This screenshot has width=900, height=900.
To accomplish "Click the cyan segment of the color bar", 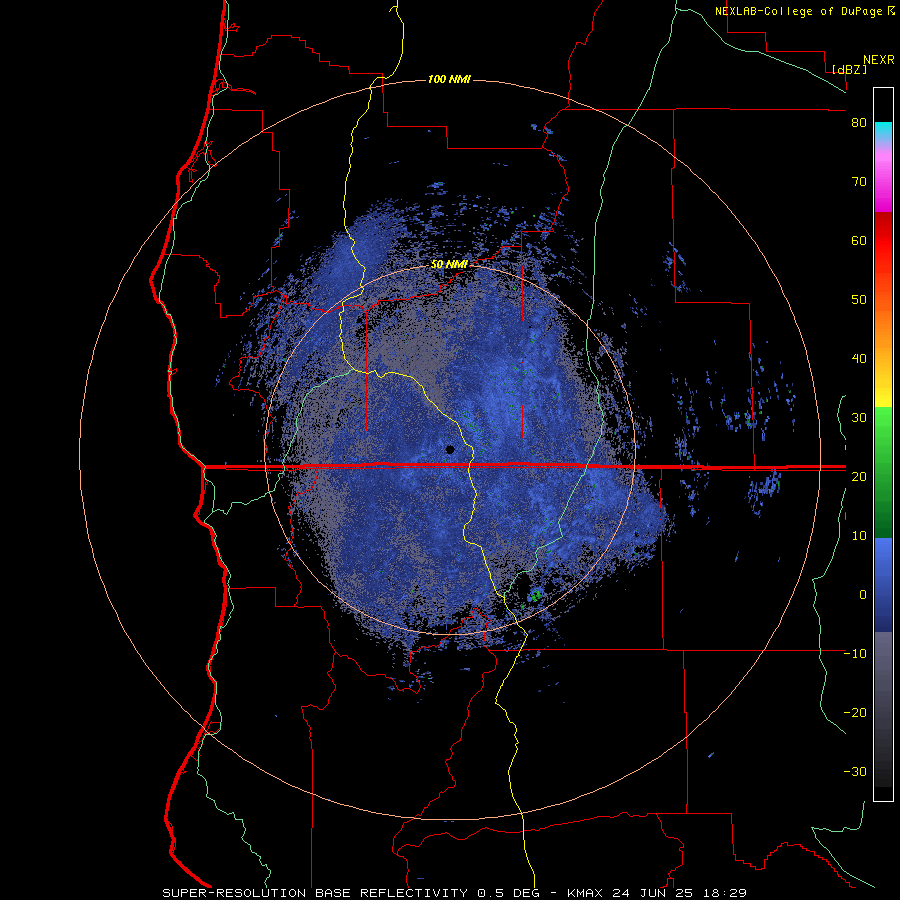I will coord(883,132).
